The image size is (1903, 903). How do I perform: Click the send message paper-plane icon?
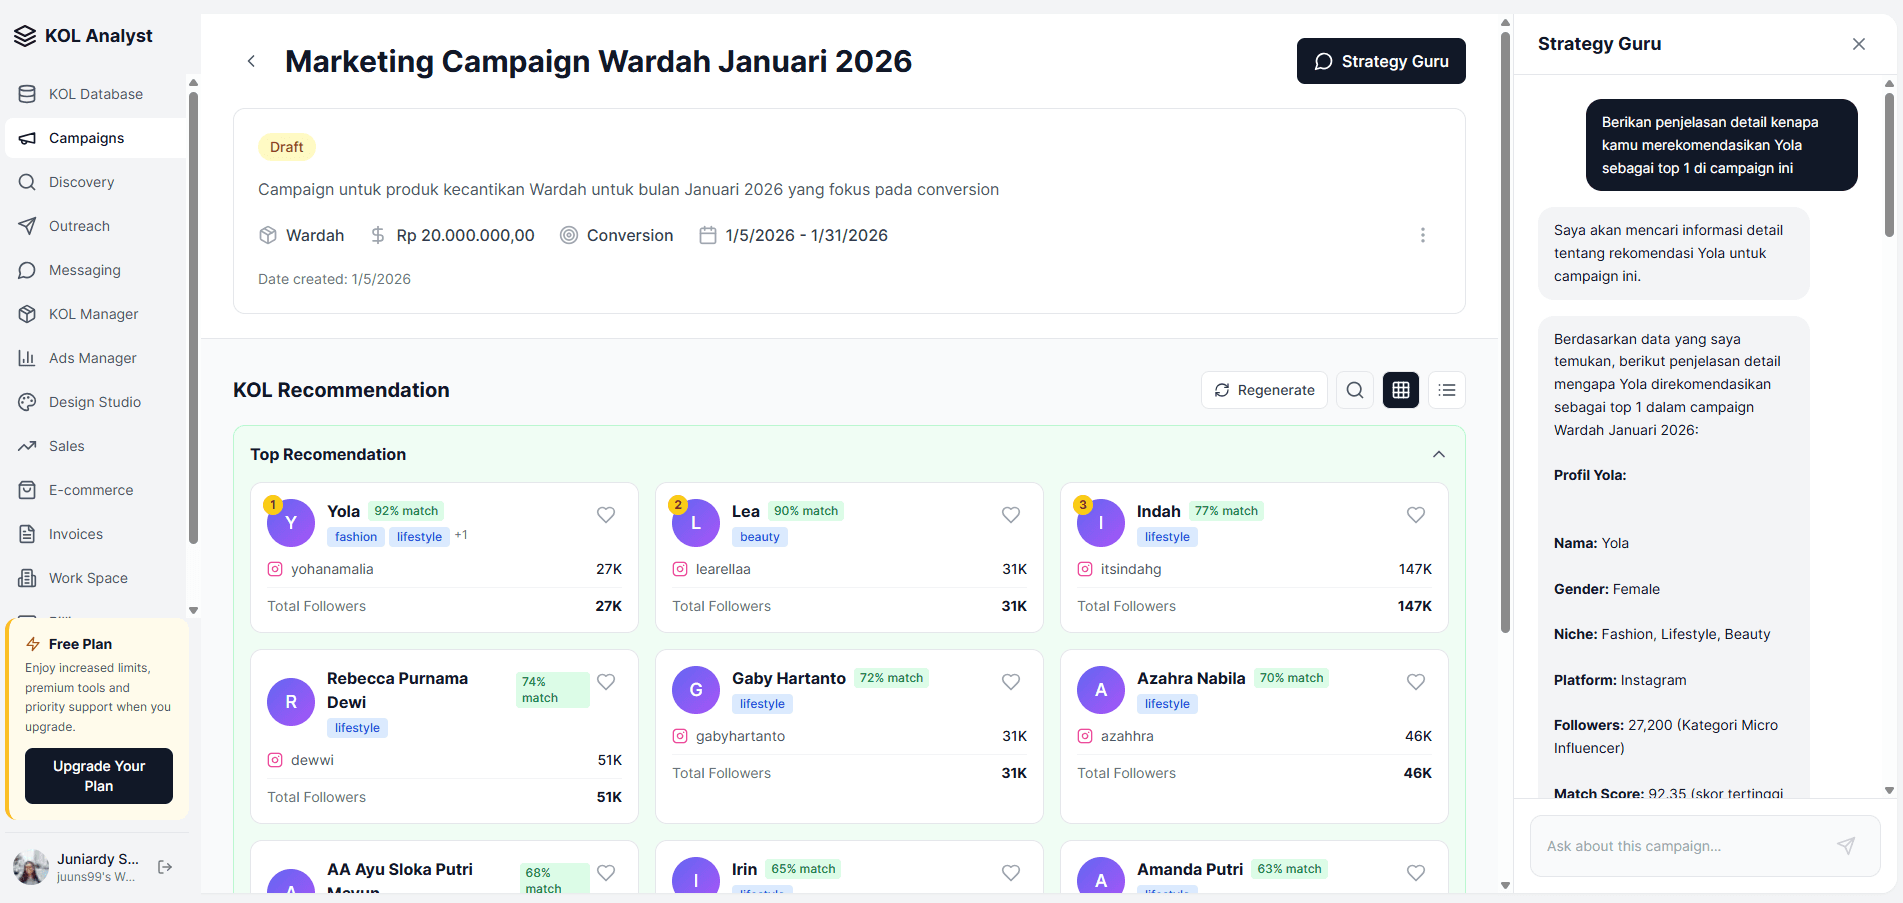pos(1845,846)
